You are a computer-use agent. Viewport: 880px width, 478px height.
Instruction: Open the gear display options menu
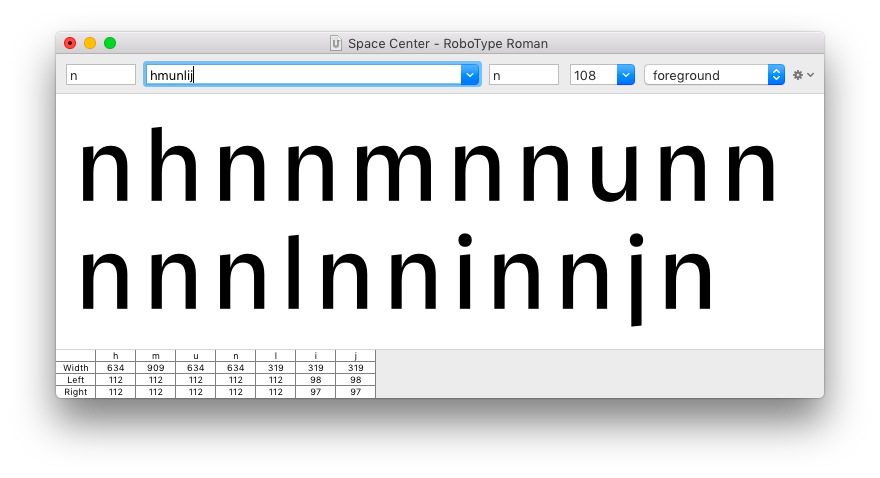[x=803, y=75]
